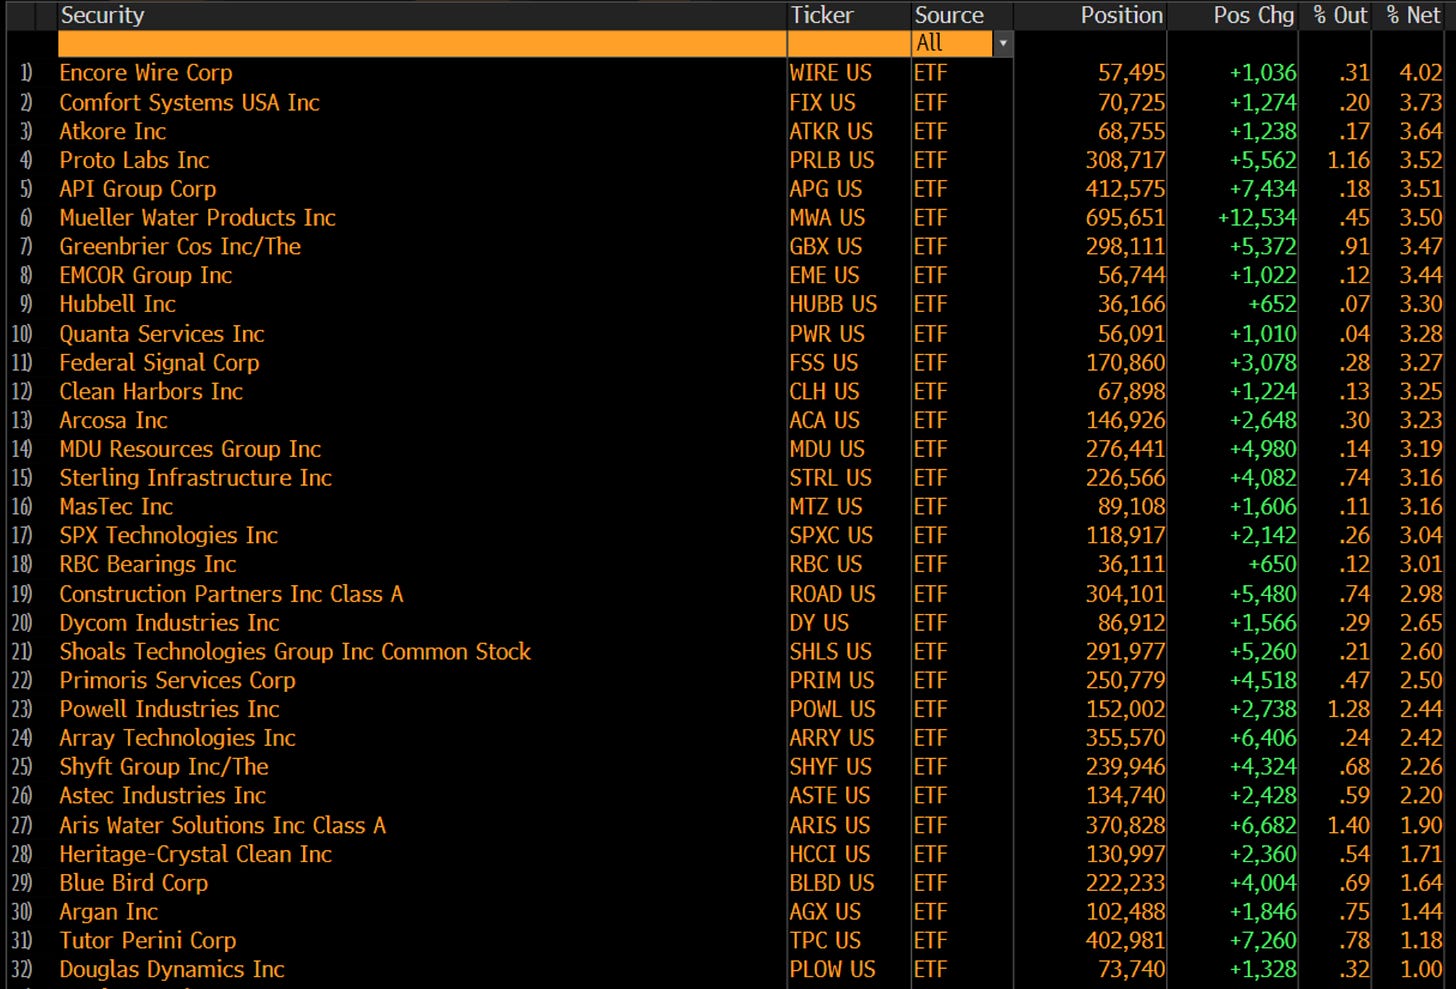Click ticker WIRE US

830,73
